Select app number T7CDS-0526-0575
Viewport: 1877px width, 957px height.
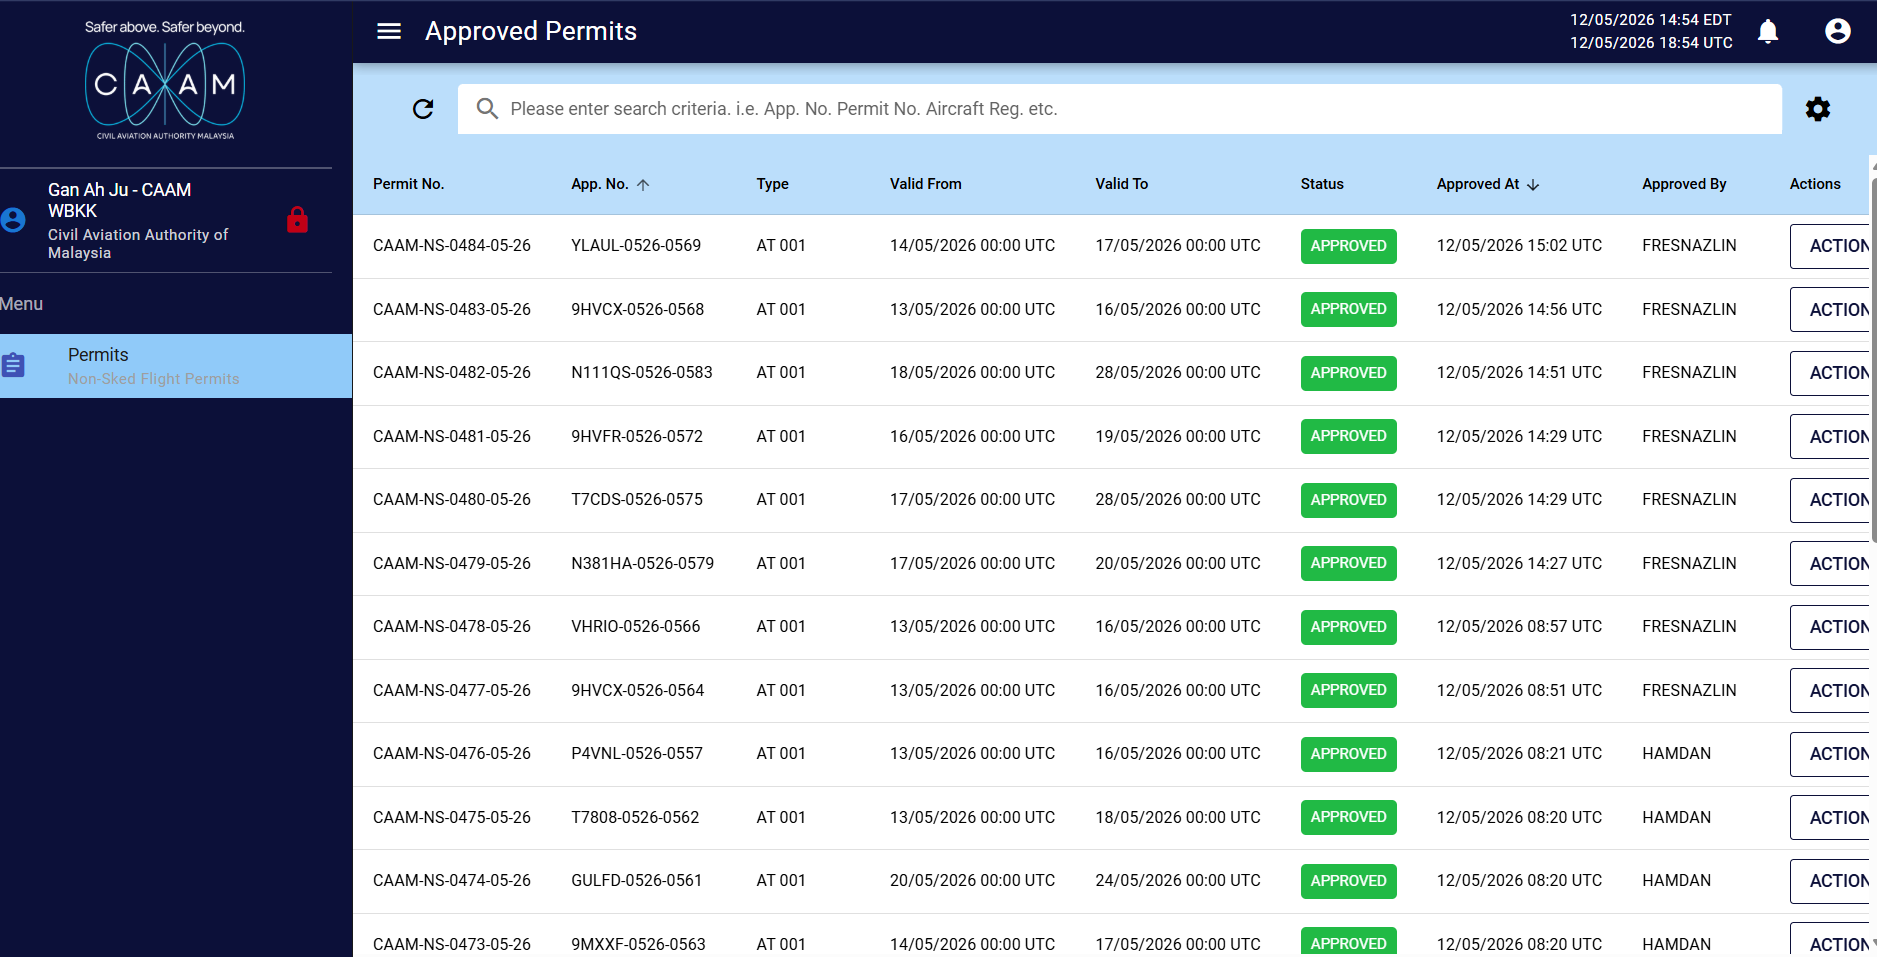click(x=637, y=499)
